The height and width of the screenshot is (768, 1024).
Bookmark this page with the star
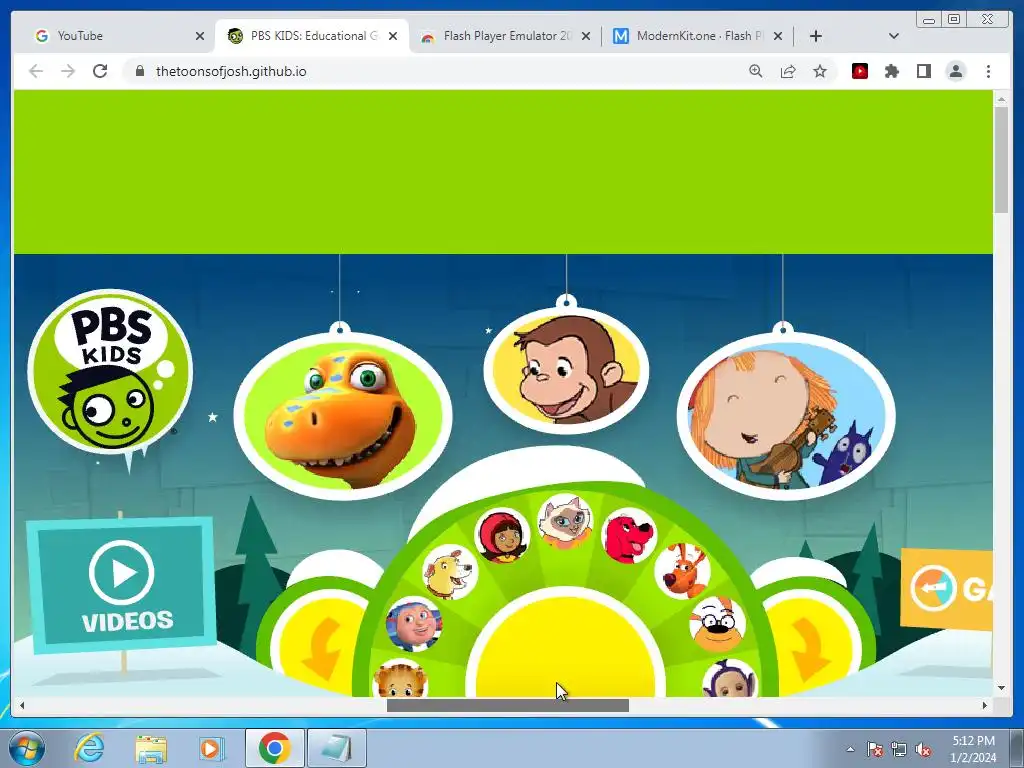[820, 71]
